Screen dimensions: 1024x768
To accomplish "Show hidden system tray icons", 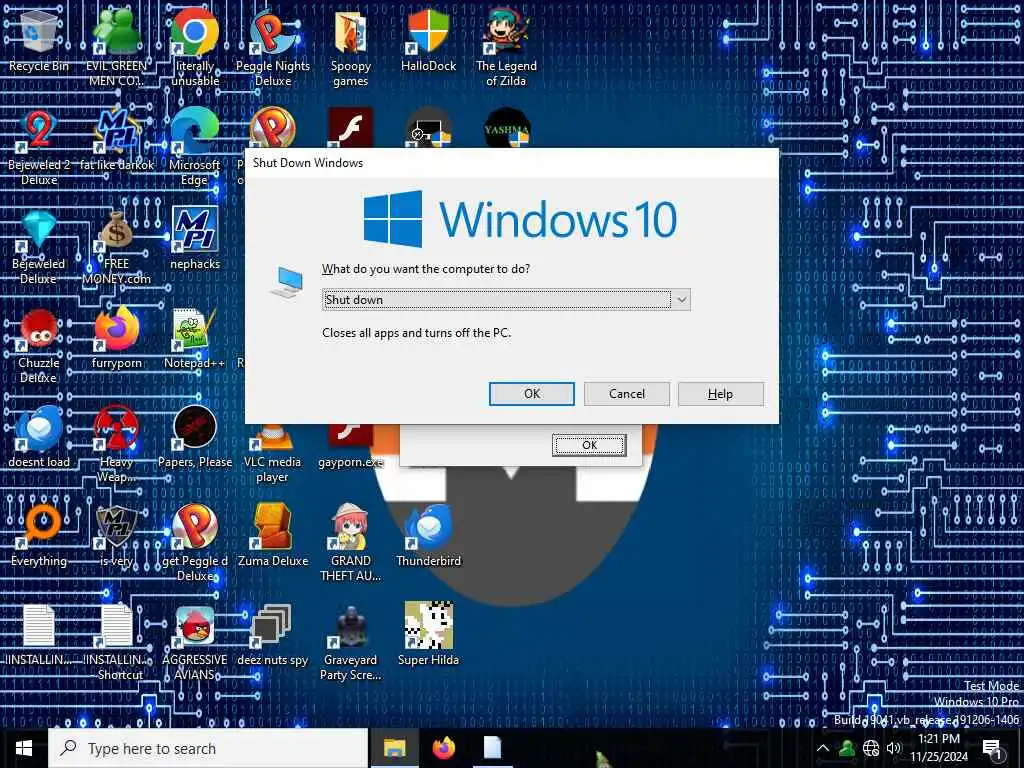I will [x=822, y=748].
